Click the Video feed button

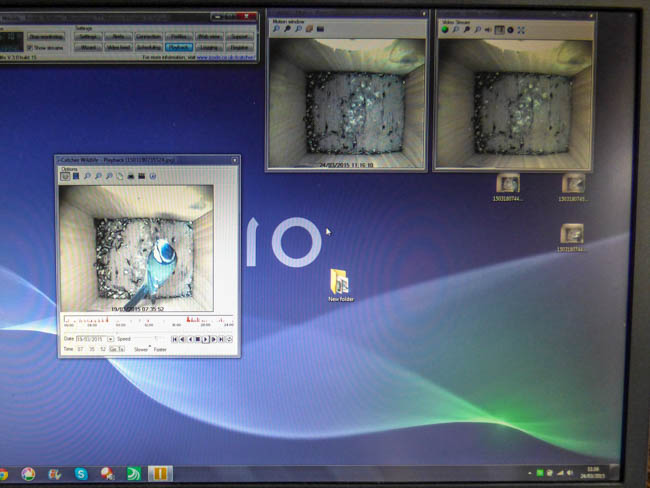tap(119, 47)
